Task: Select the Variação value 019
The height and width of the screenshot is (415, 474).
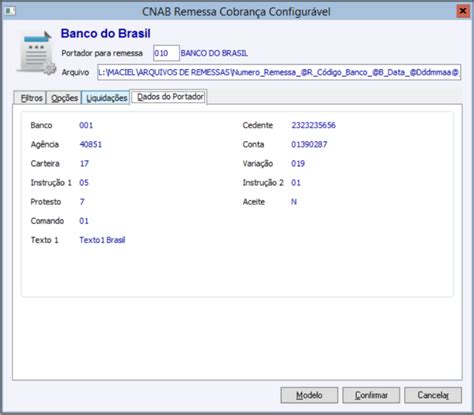Action: coord(298,164)
